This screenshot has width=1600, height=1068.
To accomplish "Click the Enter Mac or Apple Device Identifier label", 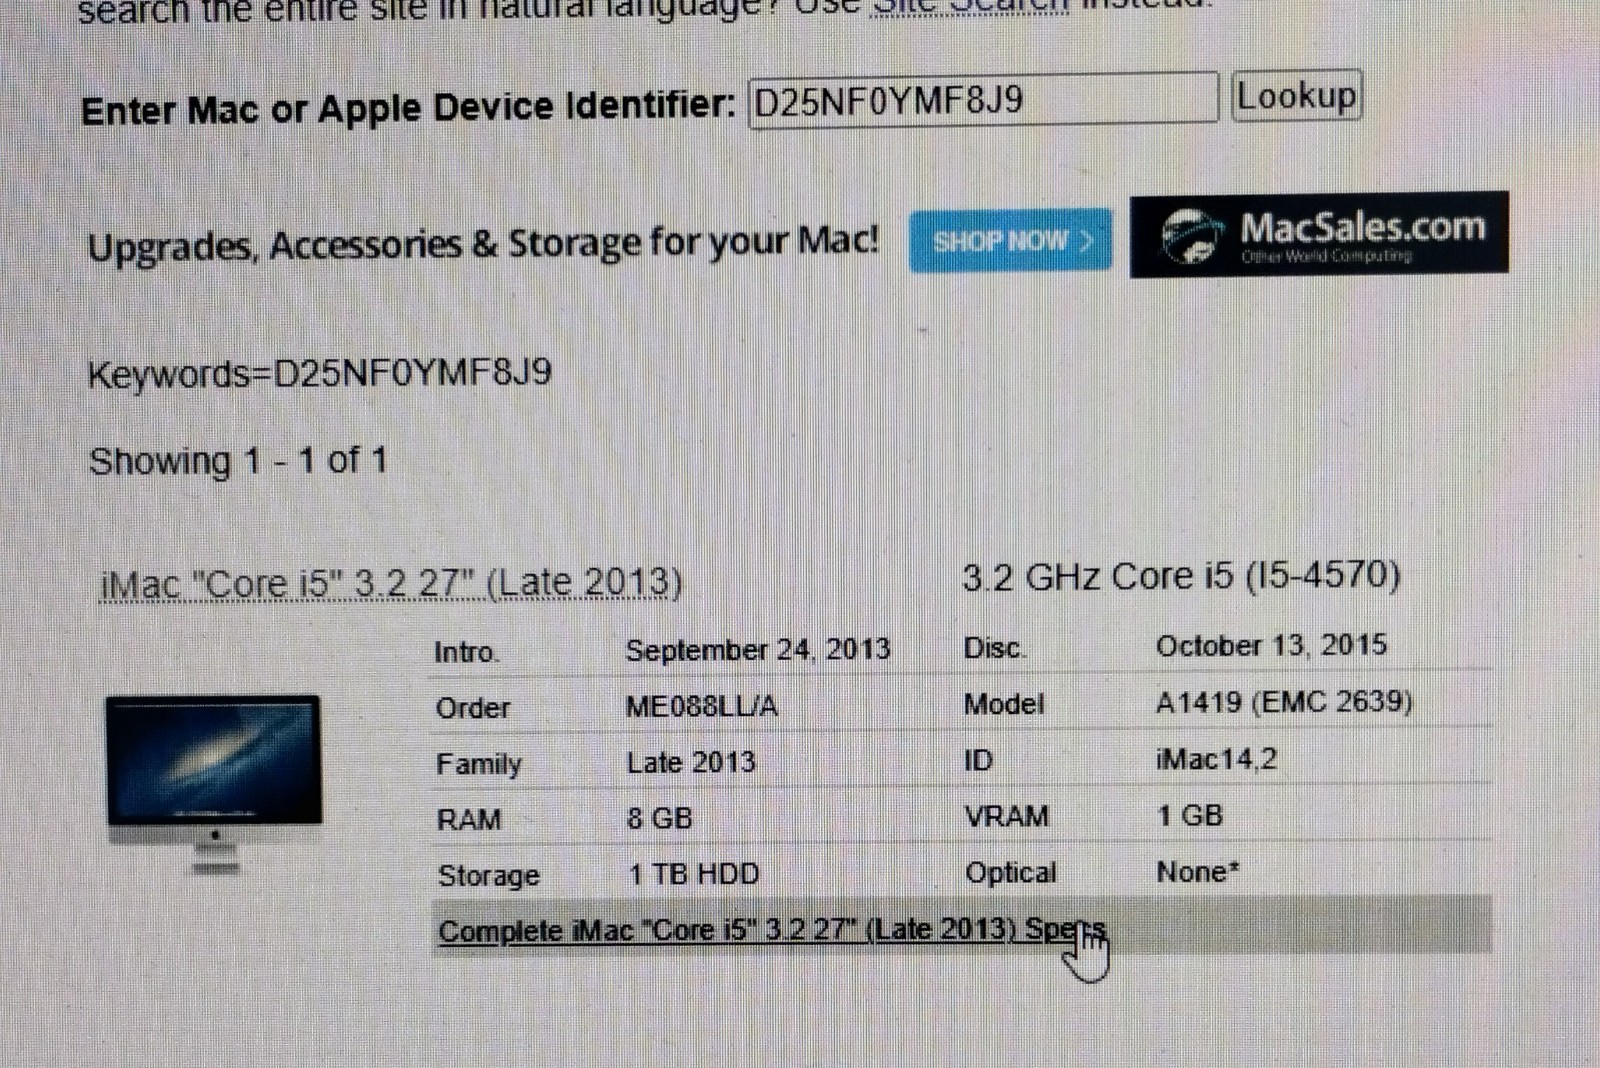I will [408, 108].
